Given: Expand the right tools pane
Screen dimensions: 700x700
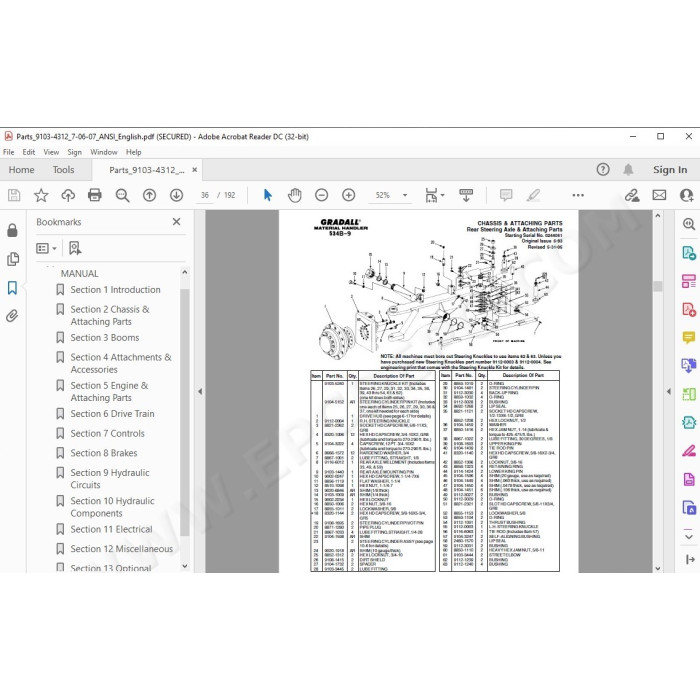Looking at the screenshot, I should 690,559.
